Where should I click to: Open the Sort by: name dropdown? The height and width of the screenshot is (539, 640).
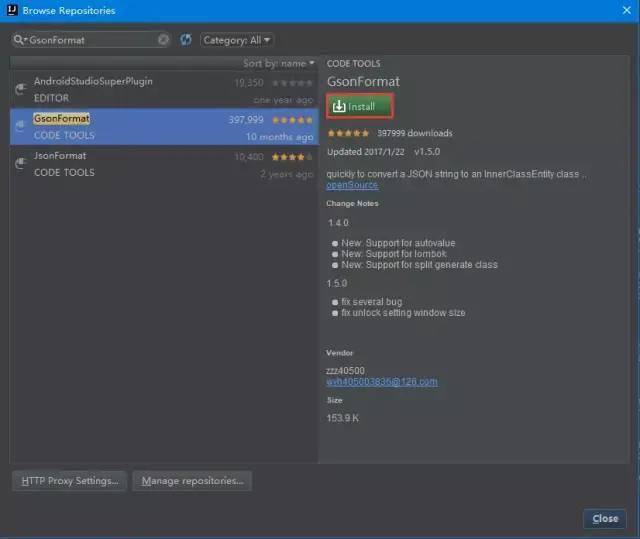pos(279,64)
